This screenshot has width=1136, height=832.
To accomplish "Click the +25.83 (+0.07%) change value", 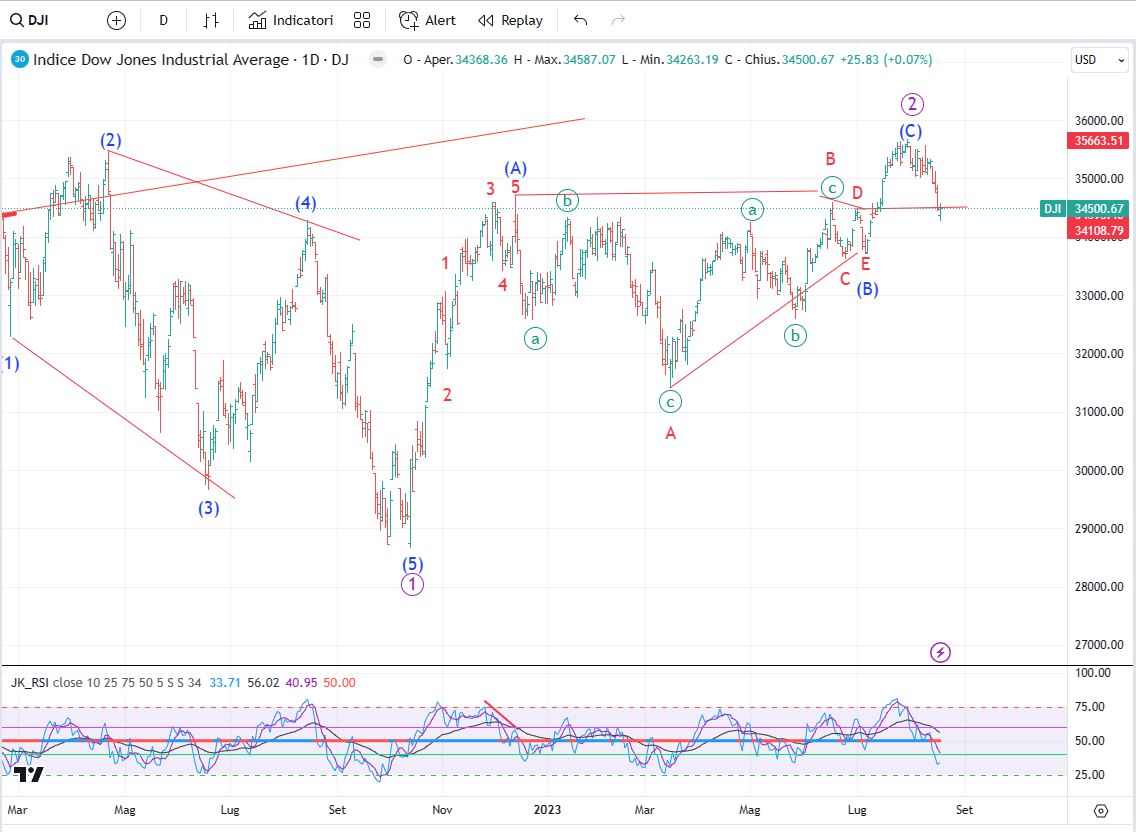I will (x=886, y=59).
